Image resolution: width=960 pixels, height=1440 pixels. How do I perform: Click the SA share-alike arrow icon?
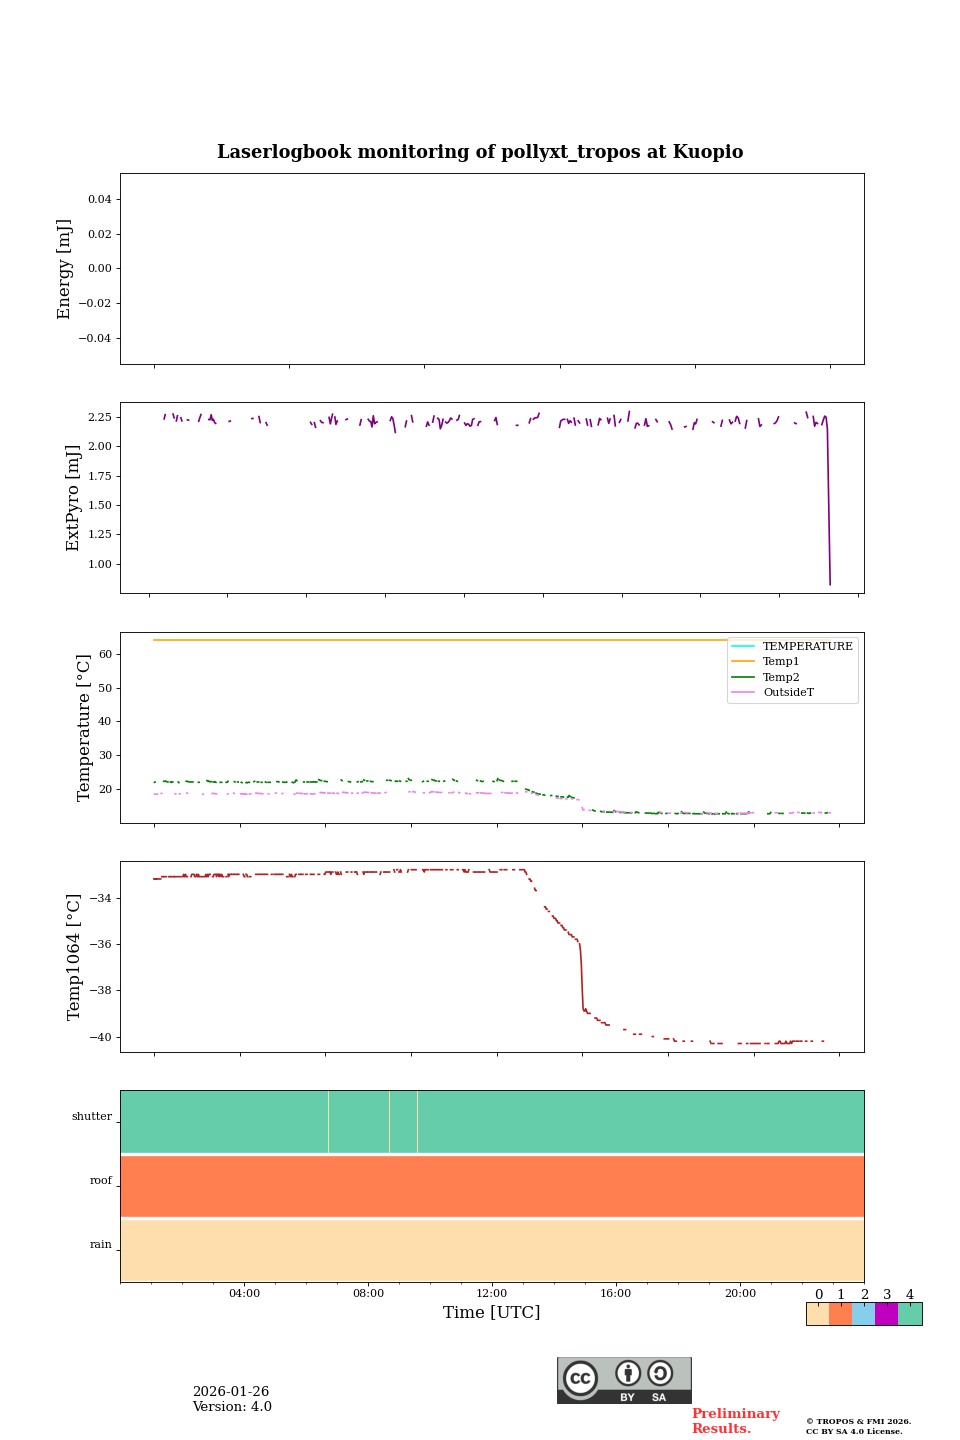click(x=660, y=1373)
